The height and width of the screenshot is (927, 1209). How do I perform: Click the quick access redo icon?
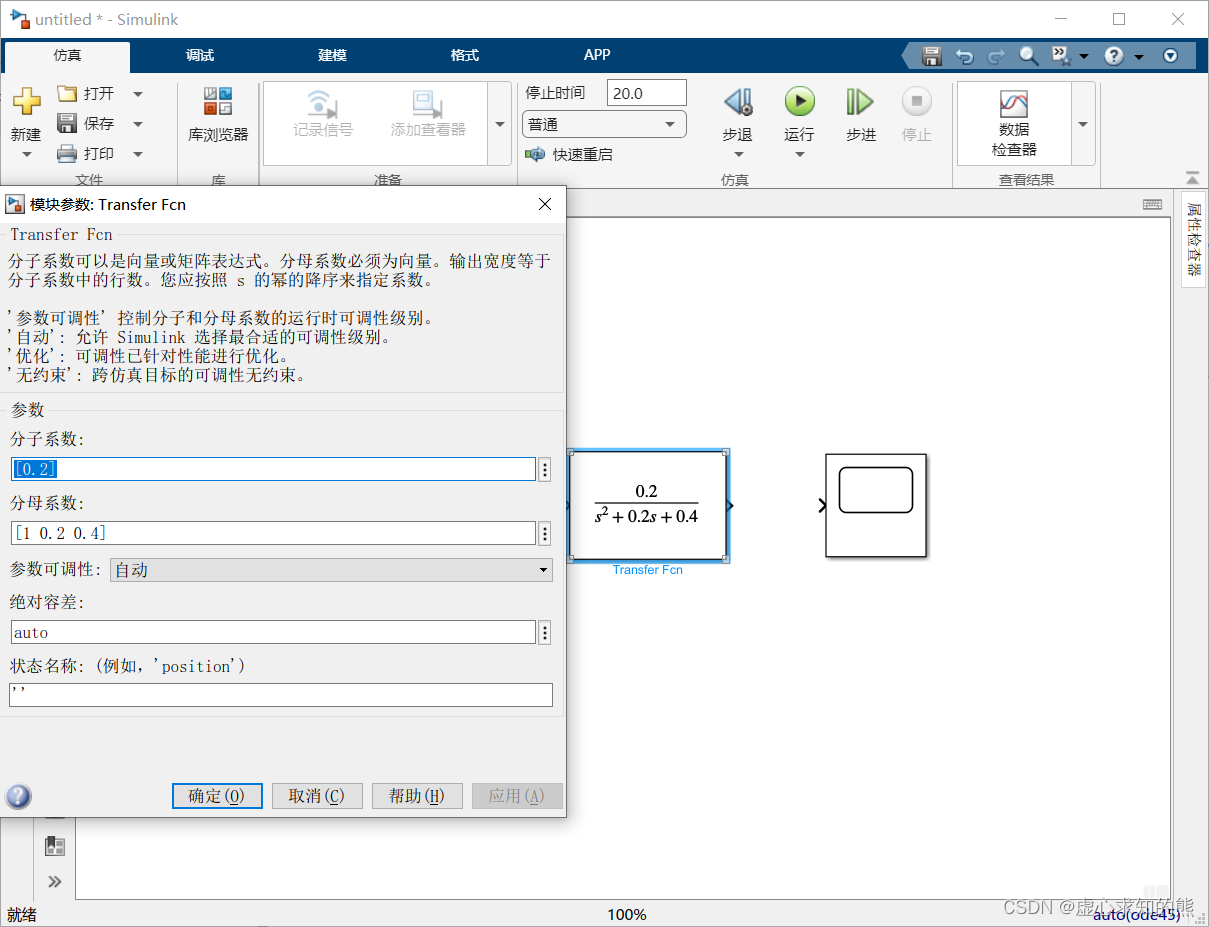pos(996,56)
